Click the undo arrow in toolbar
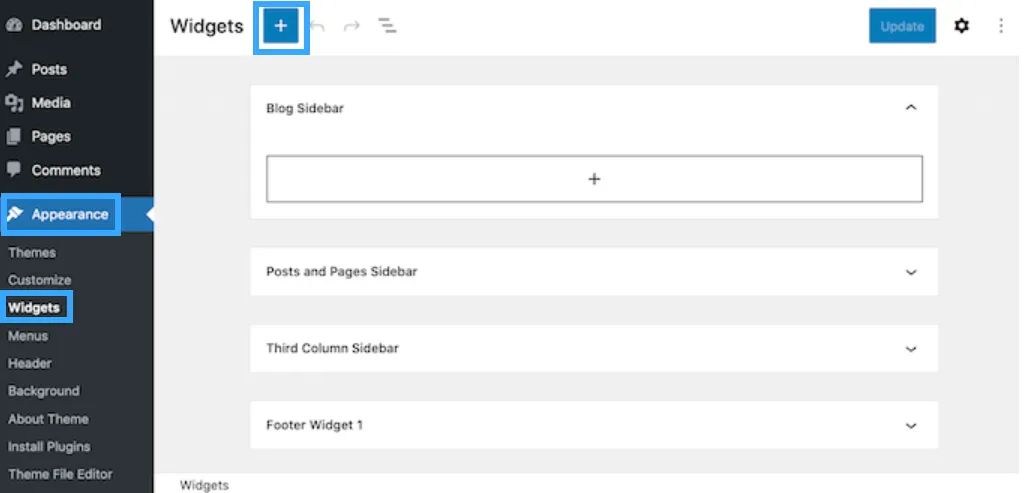 317,26
